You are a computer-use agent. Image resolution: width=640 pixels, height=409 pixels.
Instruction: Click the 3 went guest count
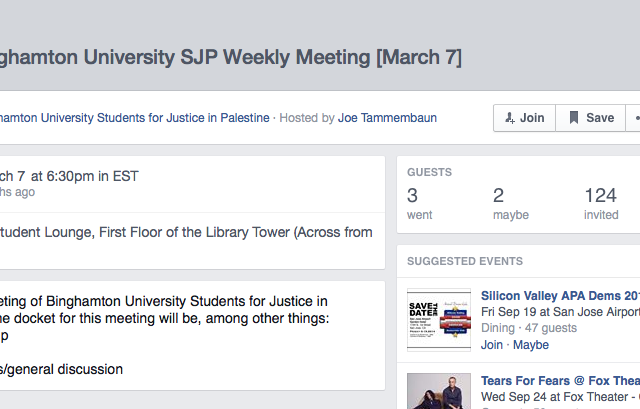click(x=420, y=204)
